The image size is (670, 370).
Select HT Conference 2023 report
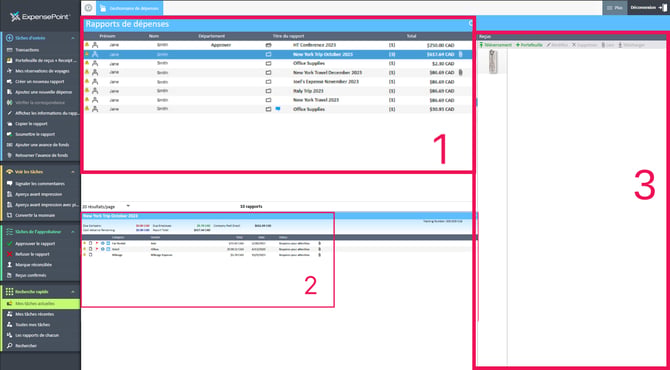coord(314,45)
